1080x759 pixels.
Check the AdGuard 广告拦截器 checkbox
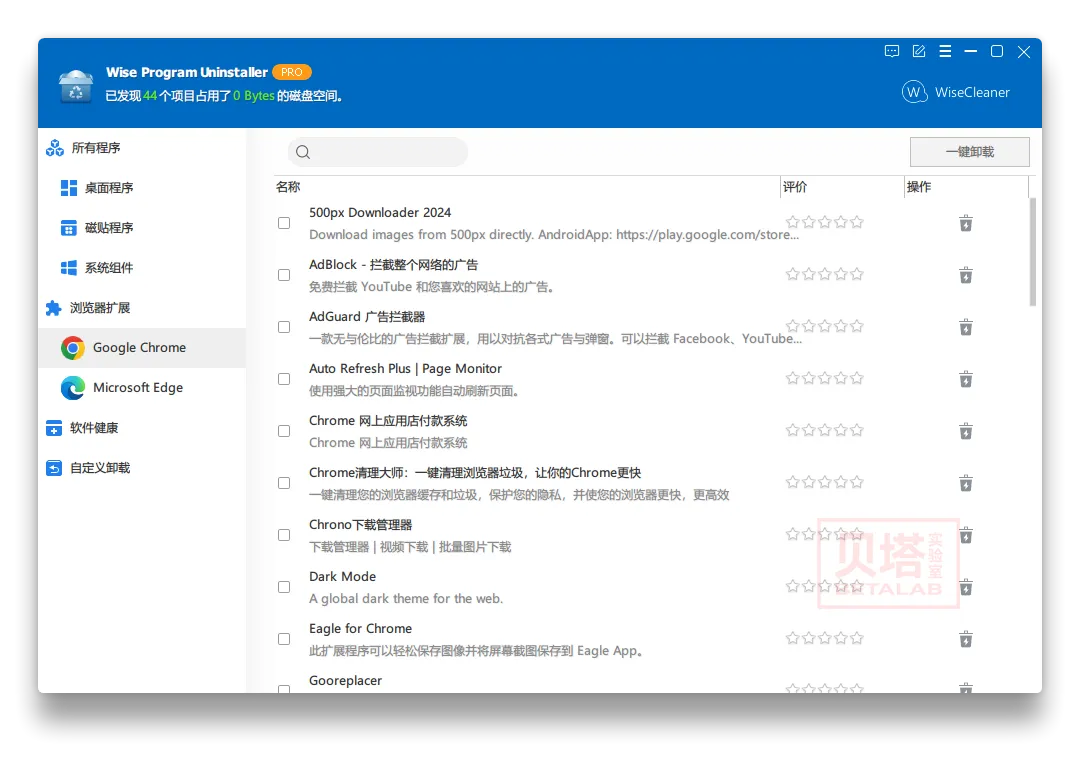284,327
